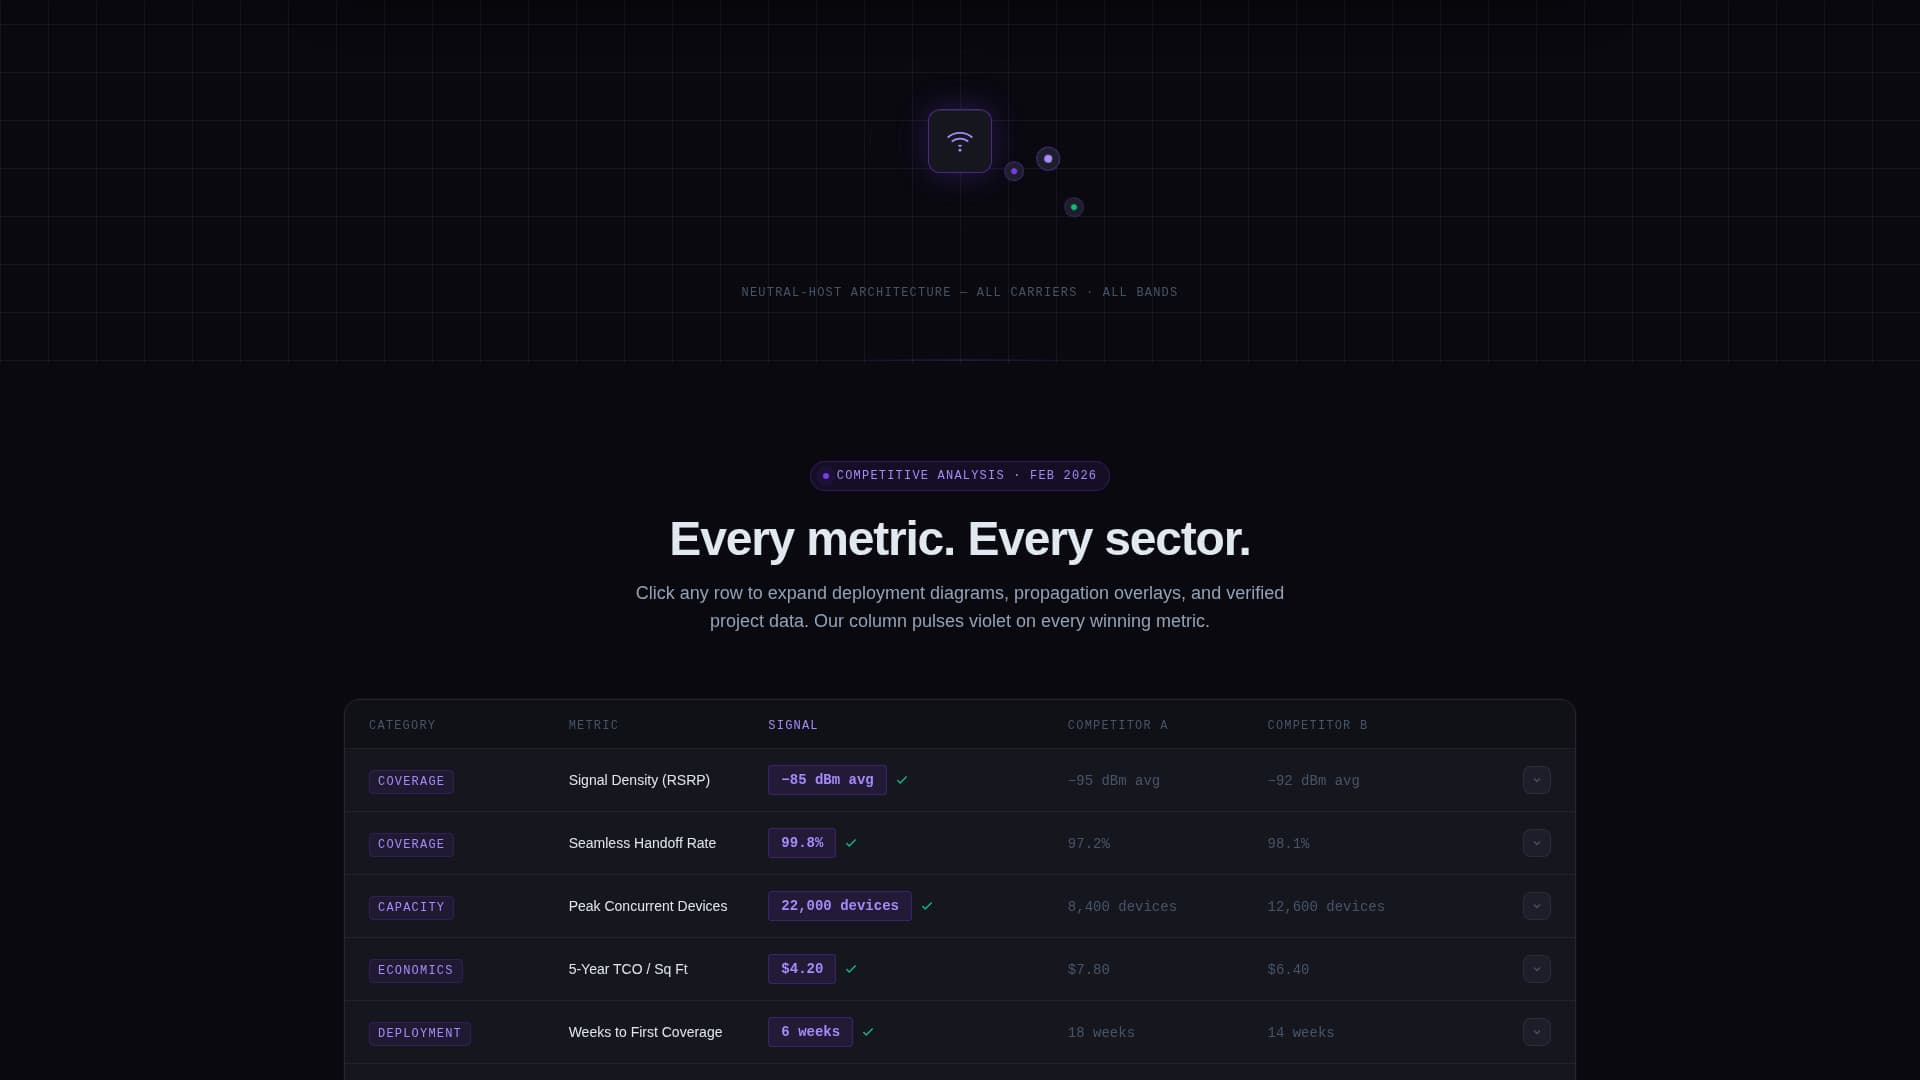This screenshot has width=1920, height=1080.
Task: Click the 18 weeks cell
Action: click(1101, 1033)
